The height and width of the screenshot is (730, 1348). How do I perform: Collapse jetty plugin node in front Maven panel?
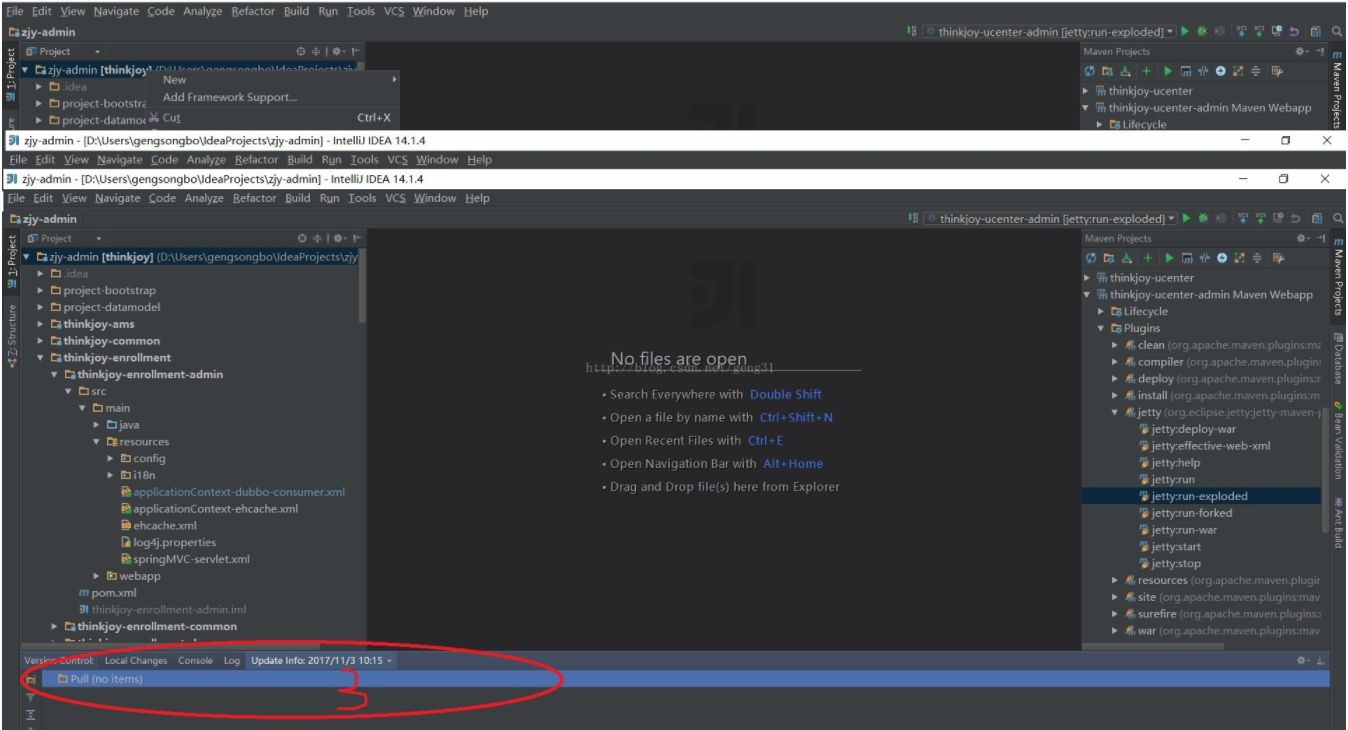pyautogui.click(x=1115, y=412)
